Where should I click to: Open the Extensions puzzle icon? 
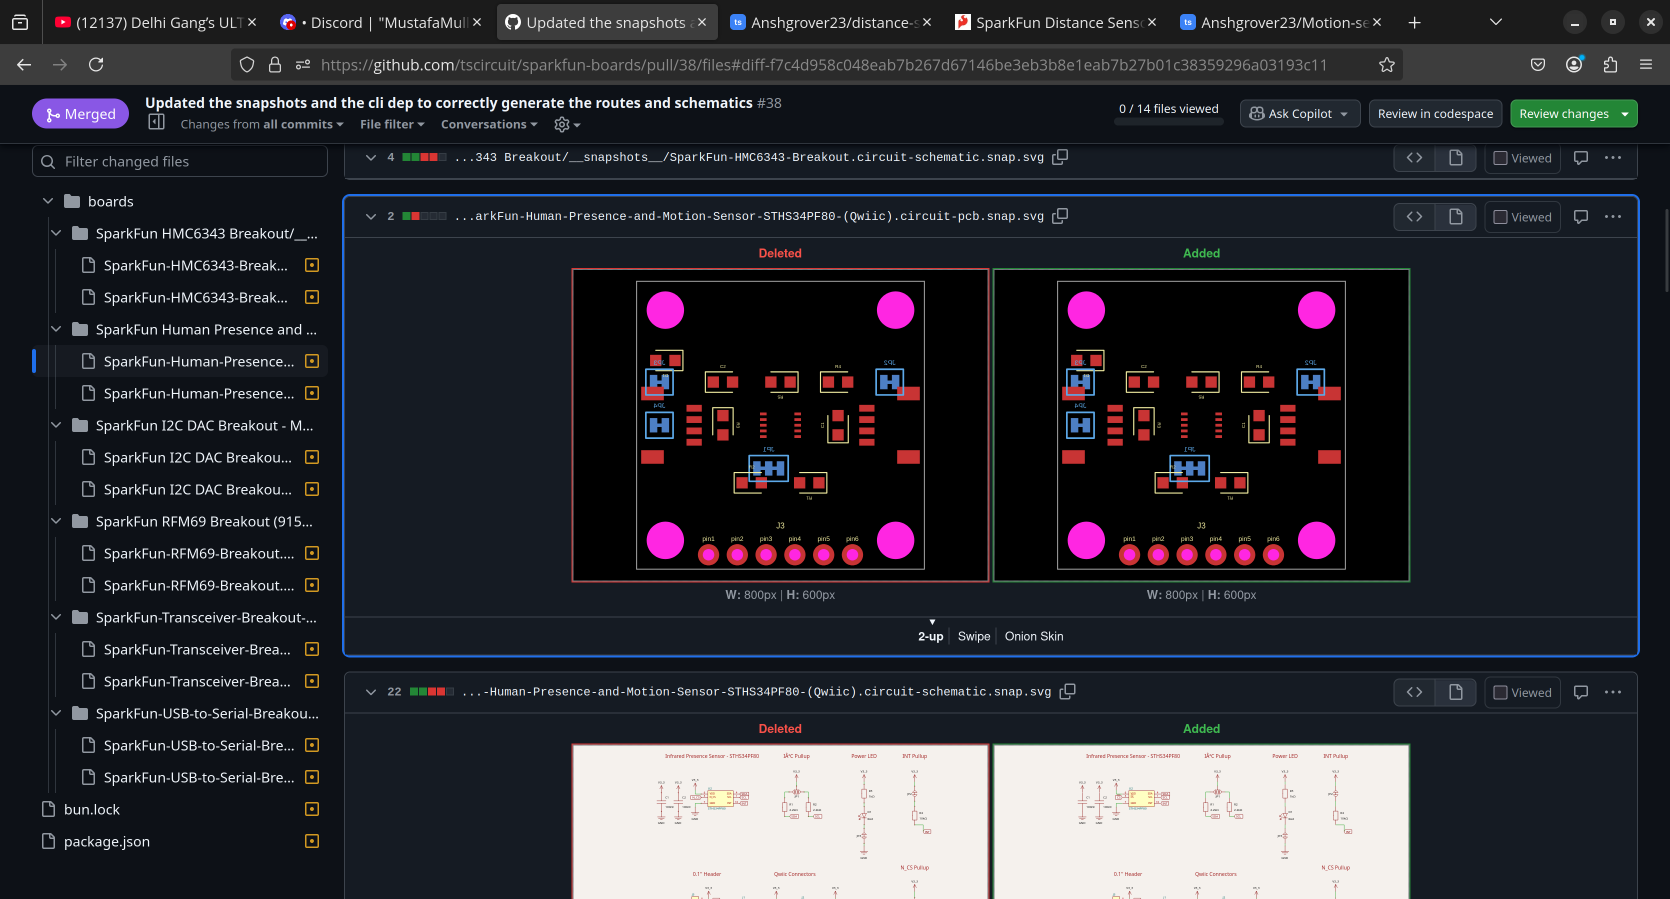[x=1610, y=64]
